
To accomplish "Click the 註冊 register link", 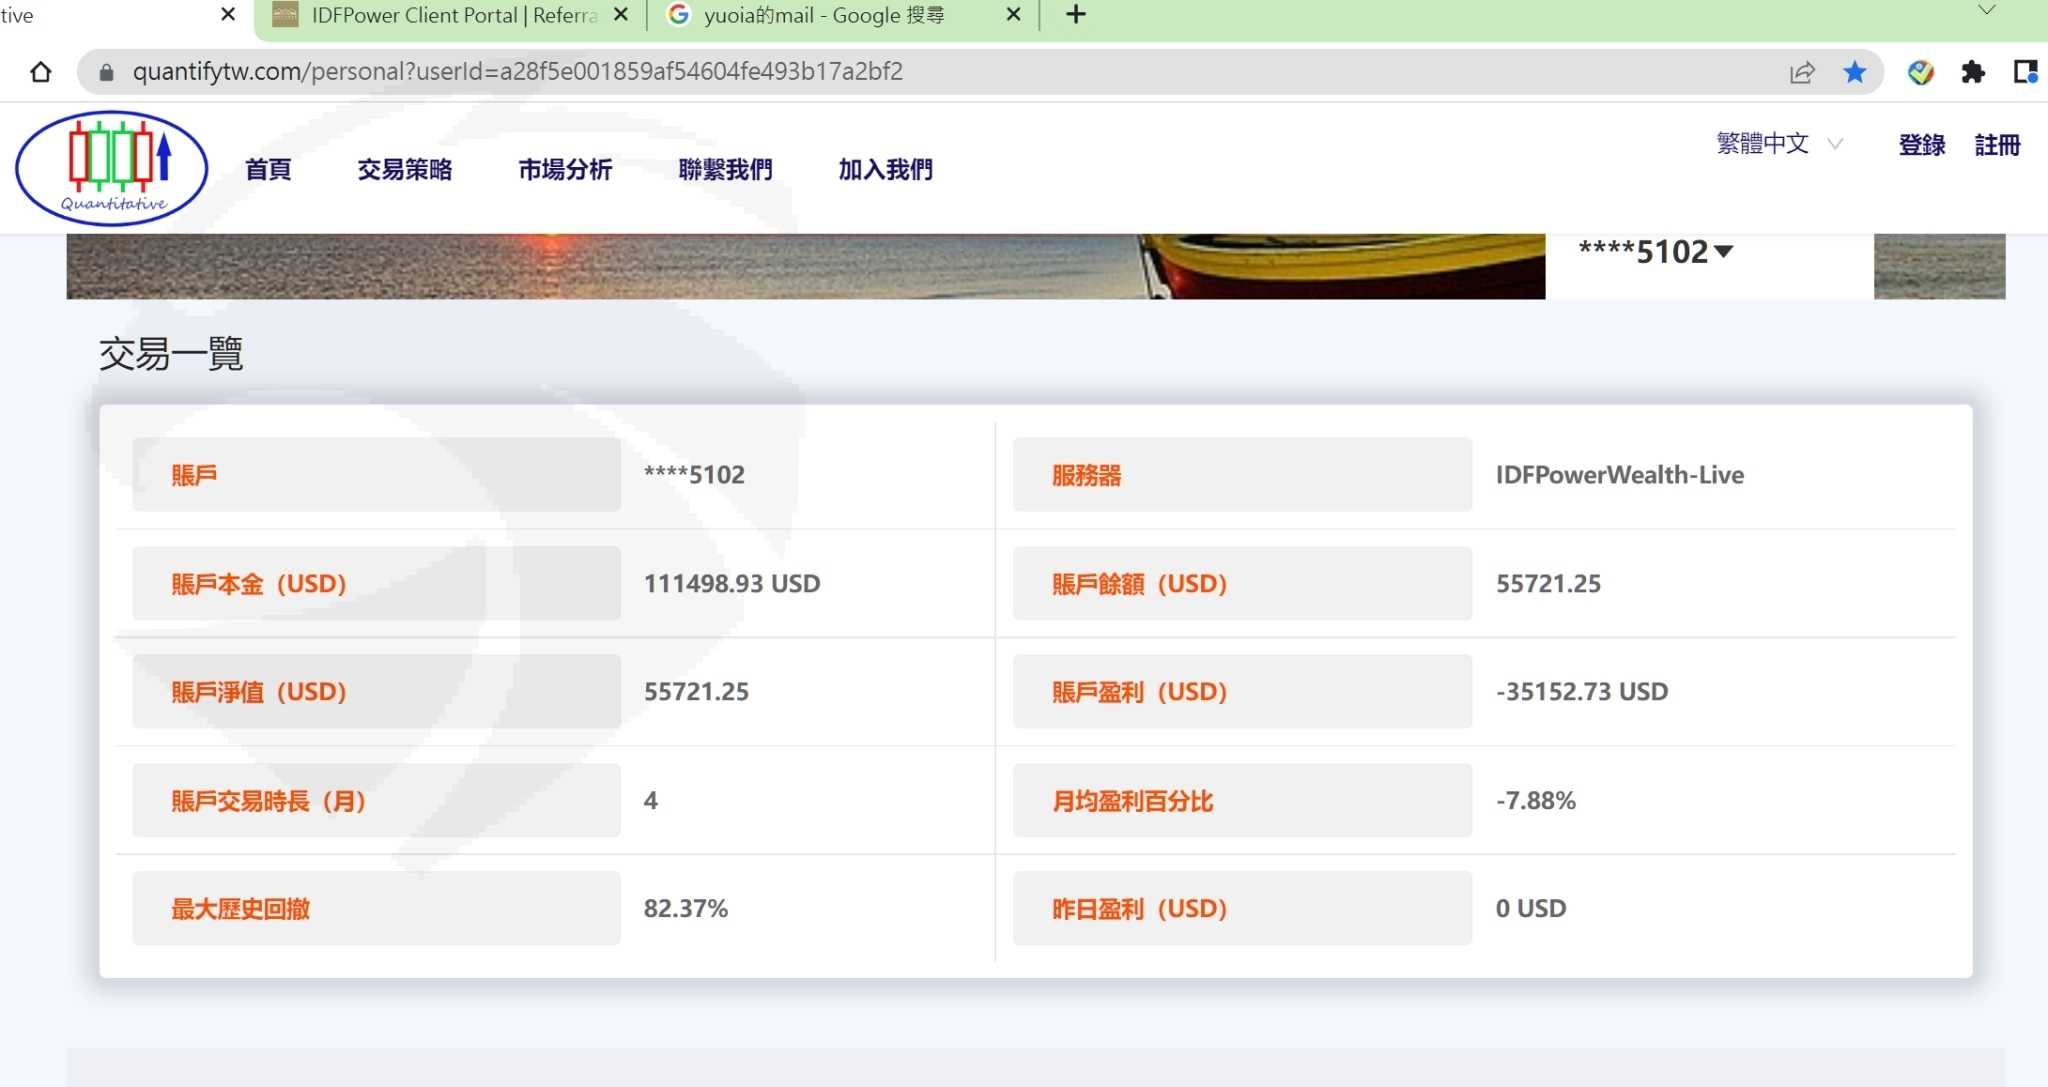I will [x=1997, y=145].
